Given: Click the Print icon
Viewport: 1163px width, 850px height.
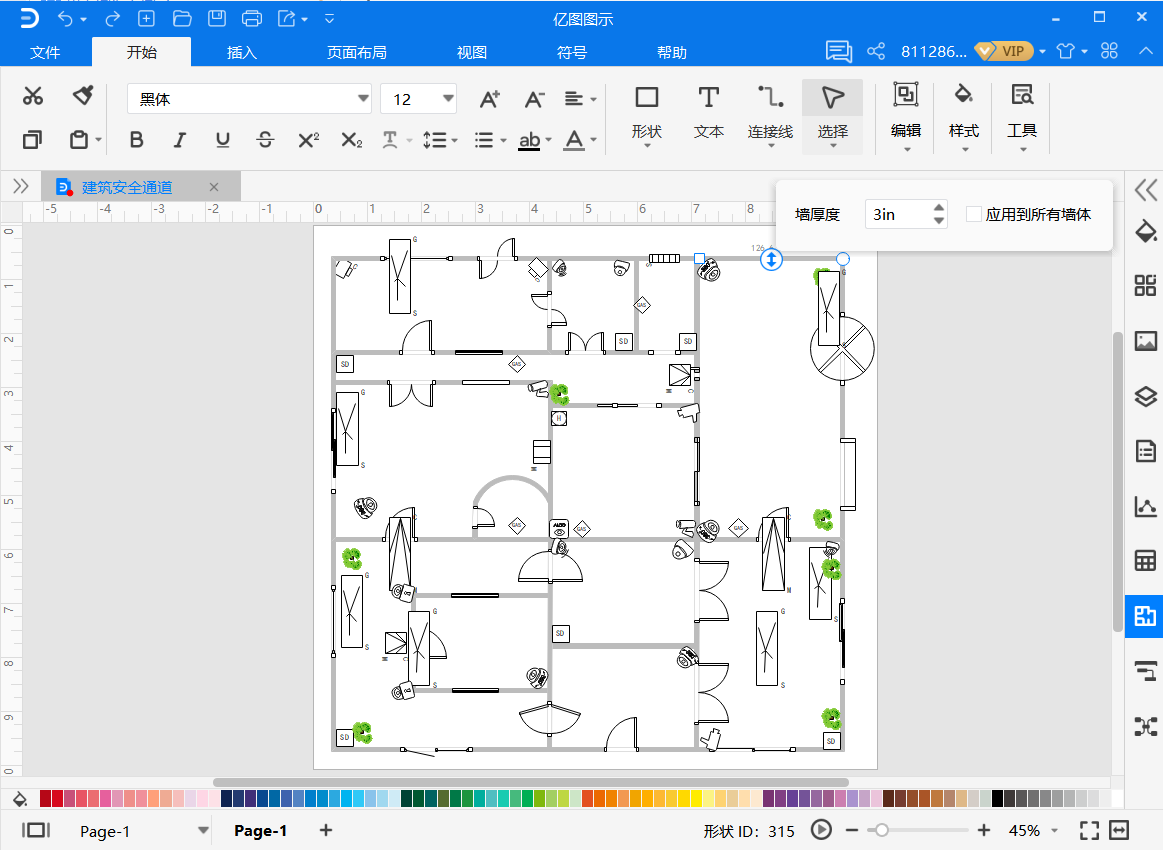Looking at the screenshot, I should click(252, 19).
